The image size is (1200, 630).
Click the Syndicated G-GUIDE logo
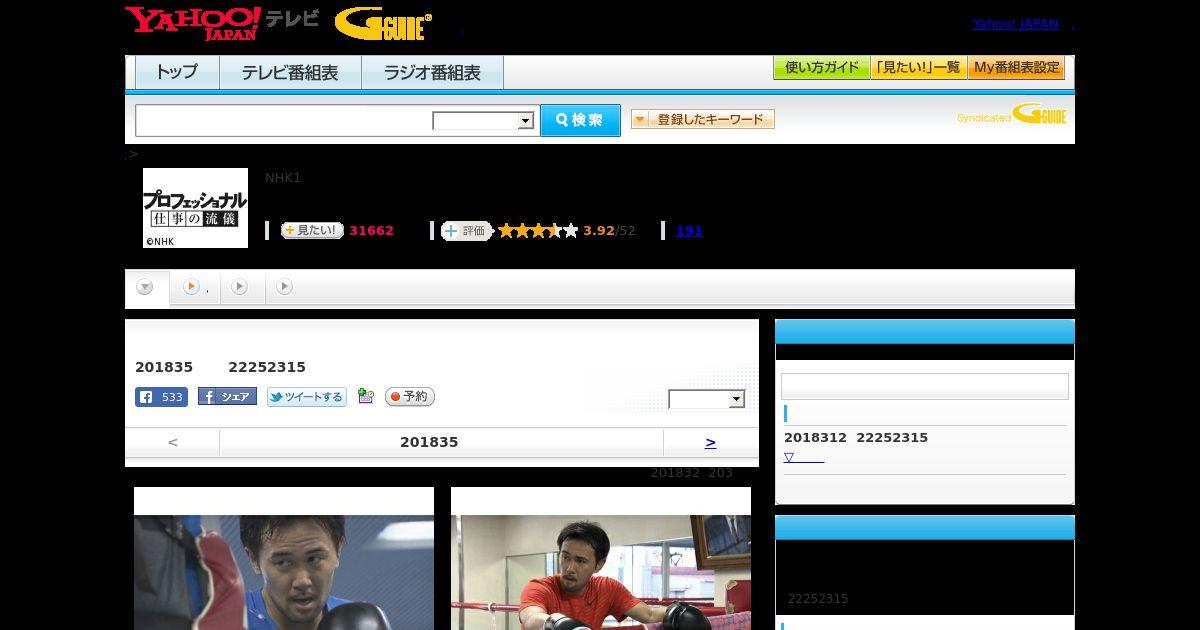coord(1011,115)
